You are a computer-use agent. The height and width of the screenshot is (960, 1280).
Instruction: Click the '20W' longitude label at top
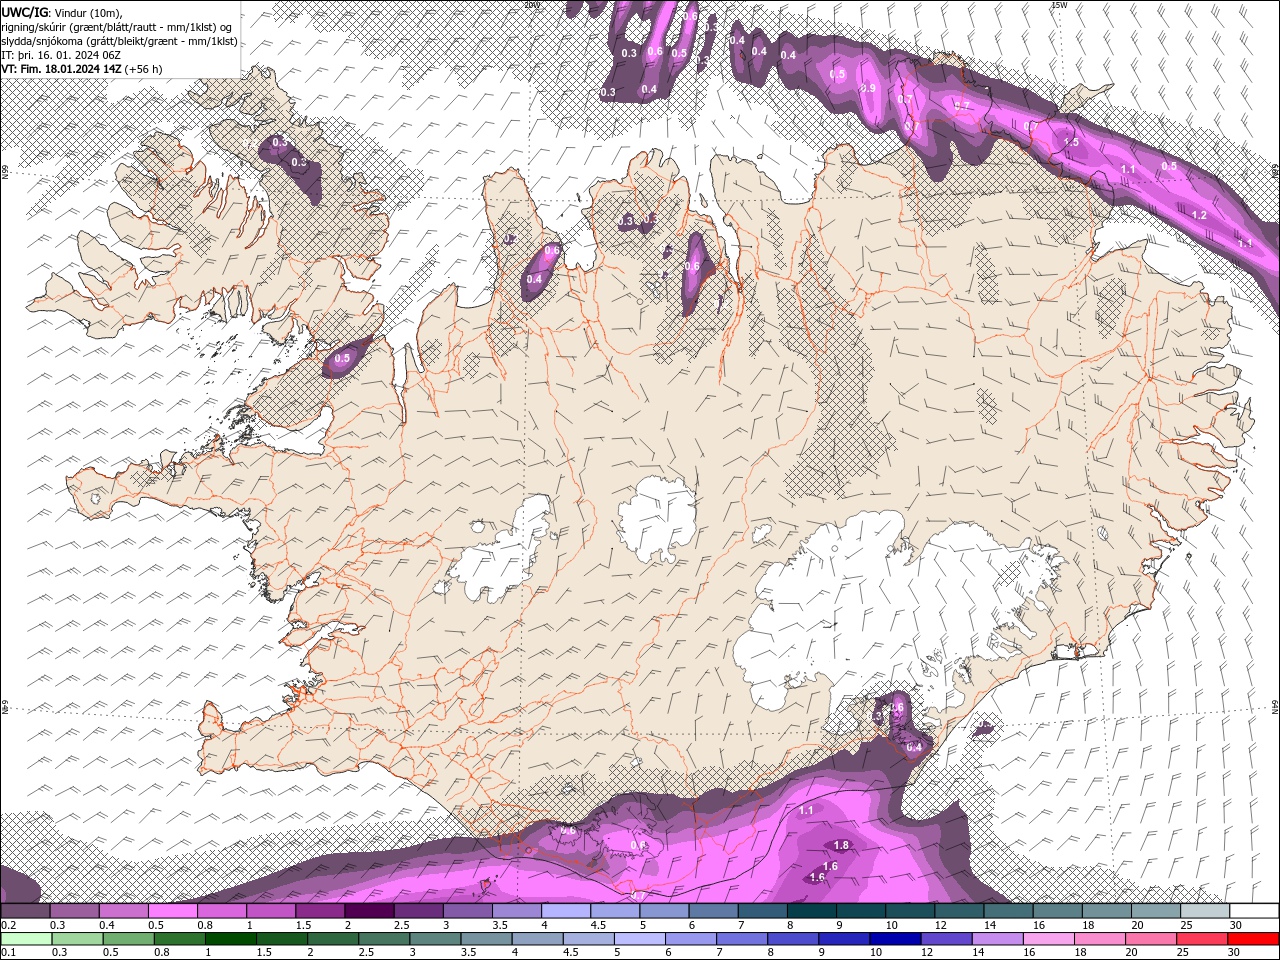coord(532,5)
